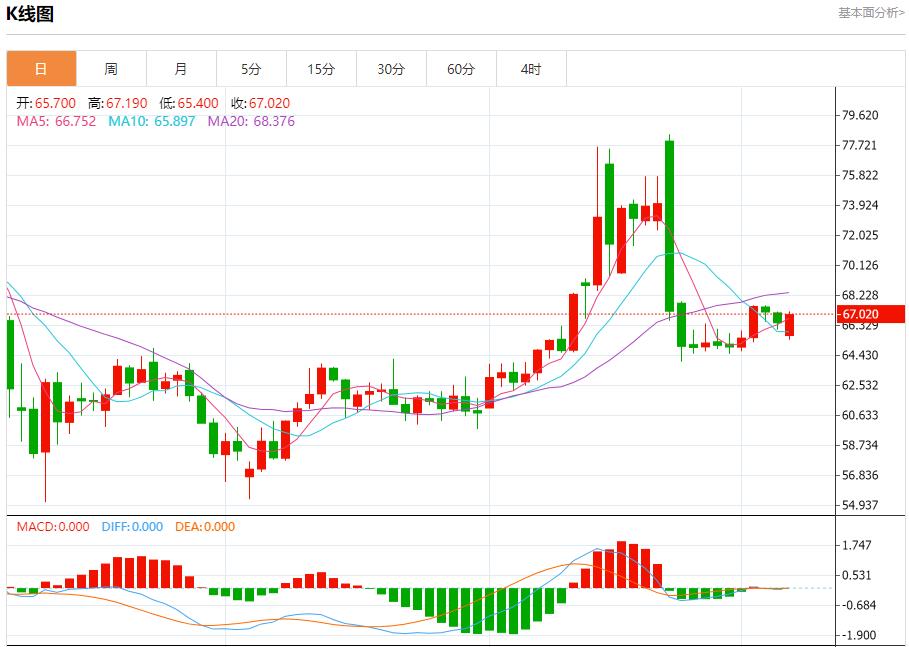Click the 1.747 MACD axis label
The height and width of the screenshot is (647, 909).
tap(860, 545)
